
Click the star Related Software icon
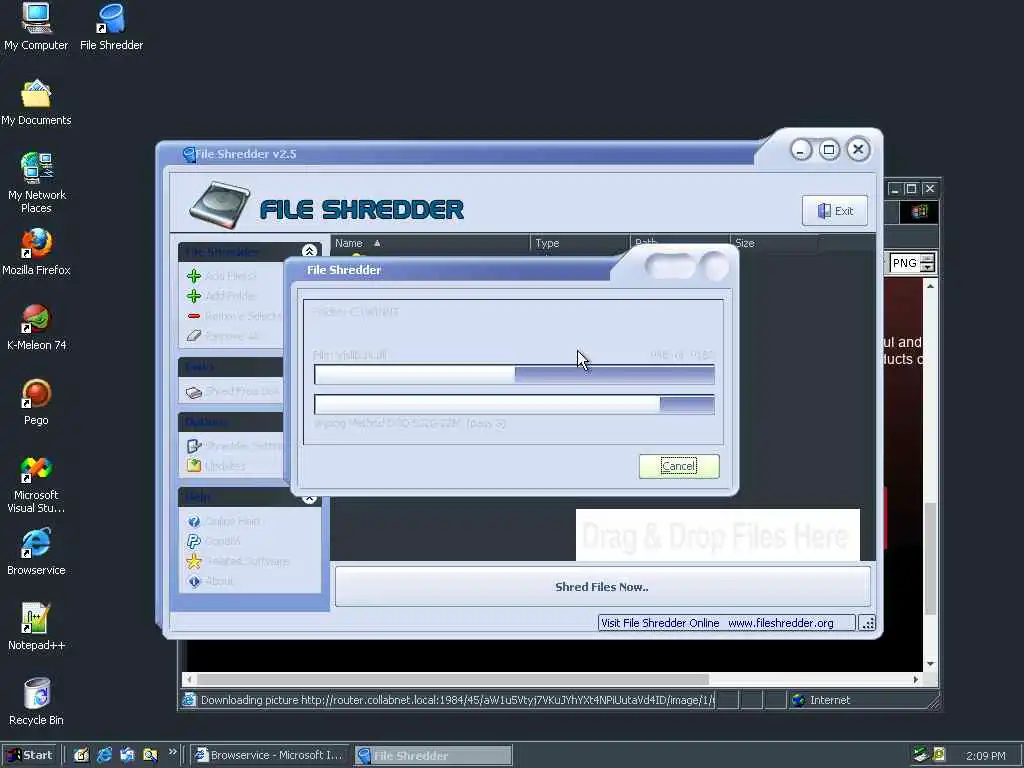(x=194, y=561)
